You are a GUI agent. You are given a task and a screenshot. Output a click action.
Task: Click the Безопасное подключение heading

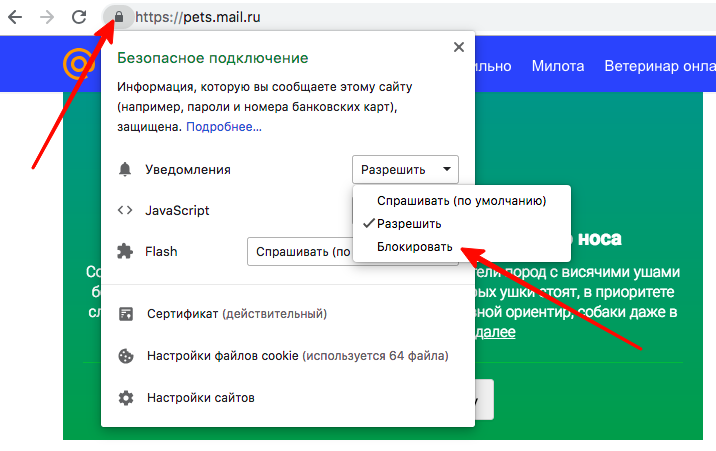[212, 58]
